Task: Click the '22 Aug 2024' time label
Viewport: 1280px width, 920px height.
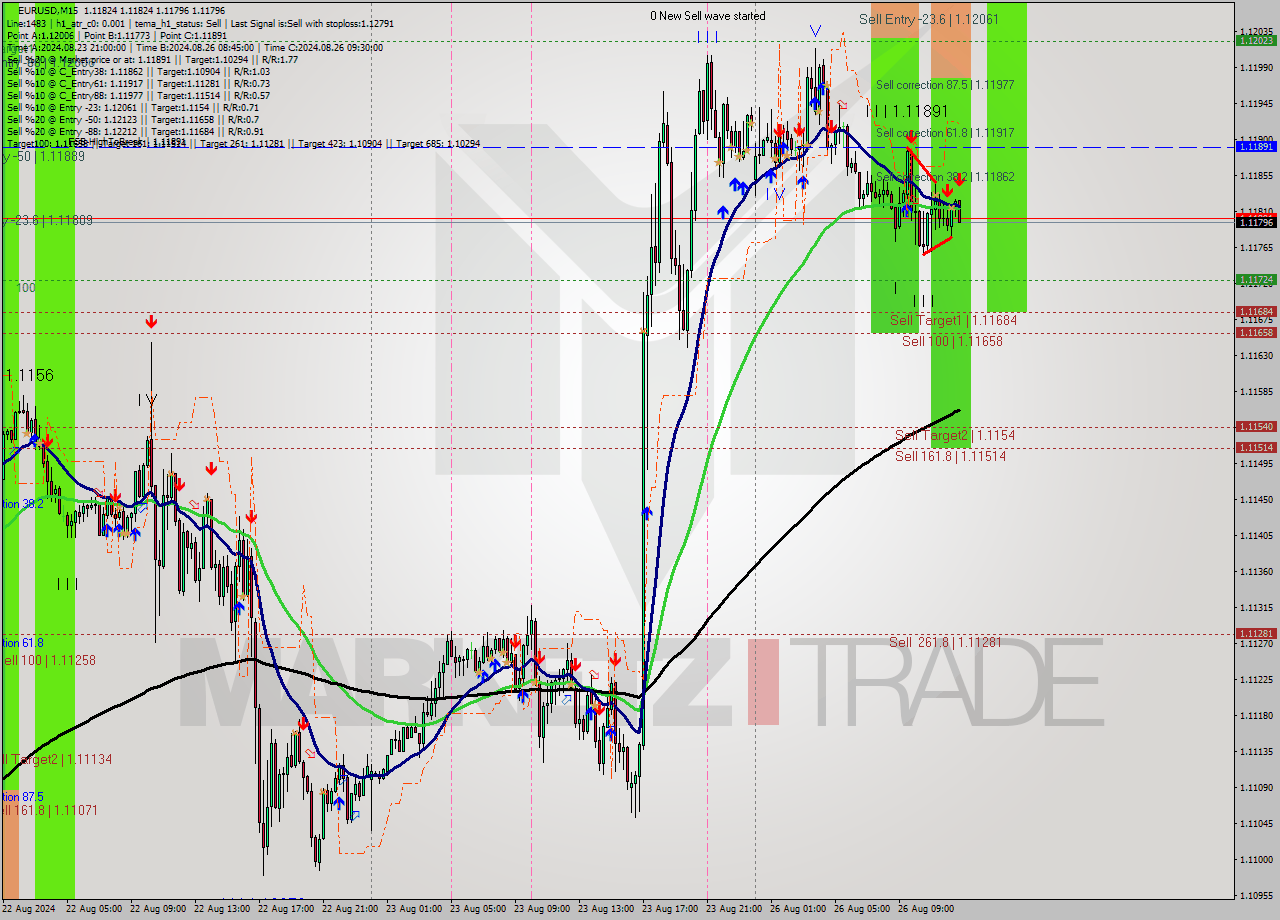Action: pyautogui.click(x=29, y=909)
